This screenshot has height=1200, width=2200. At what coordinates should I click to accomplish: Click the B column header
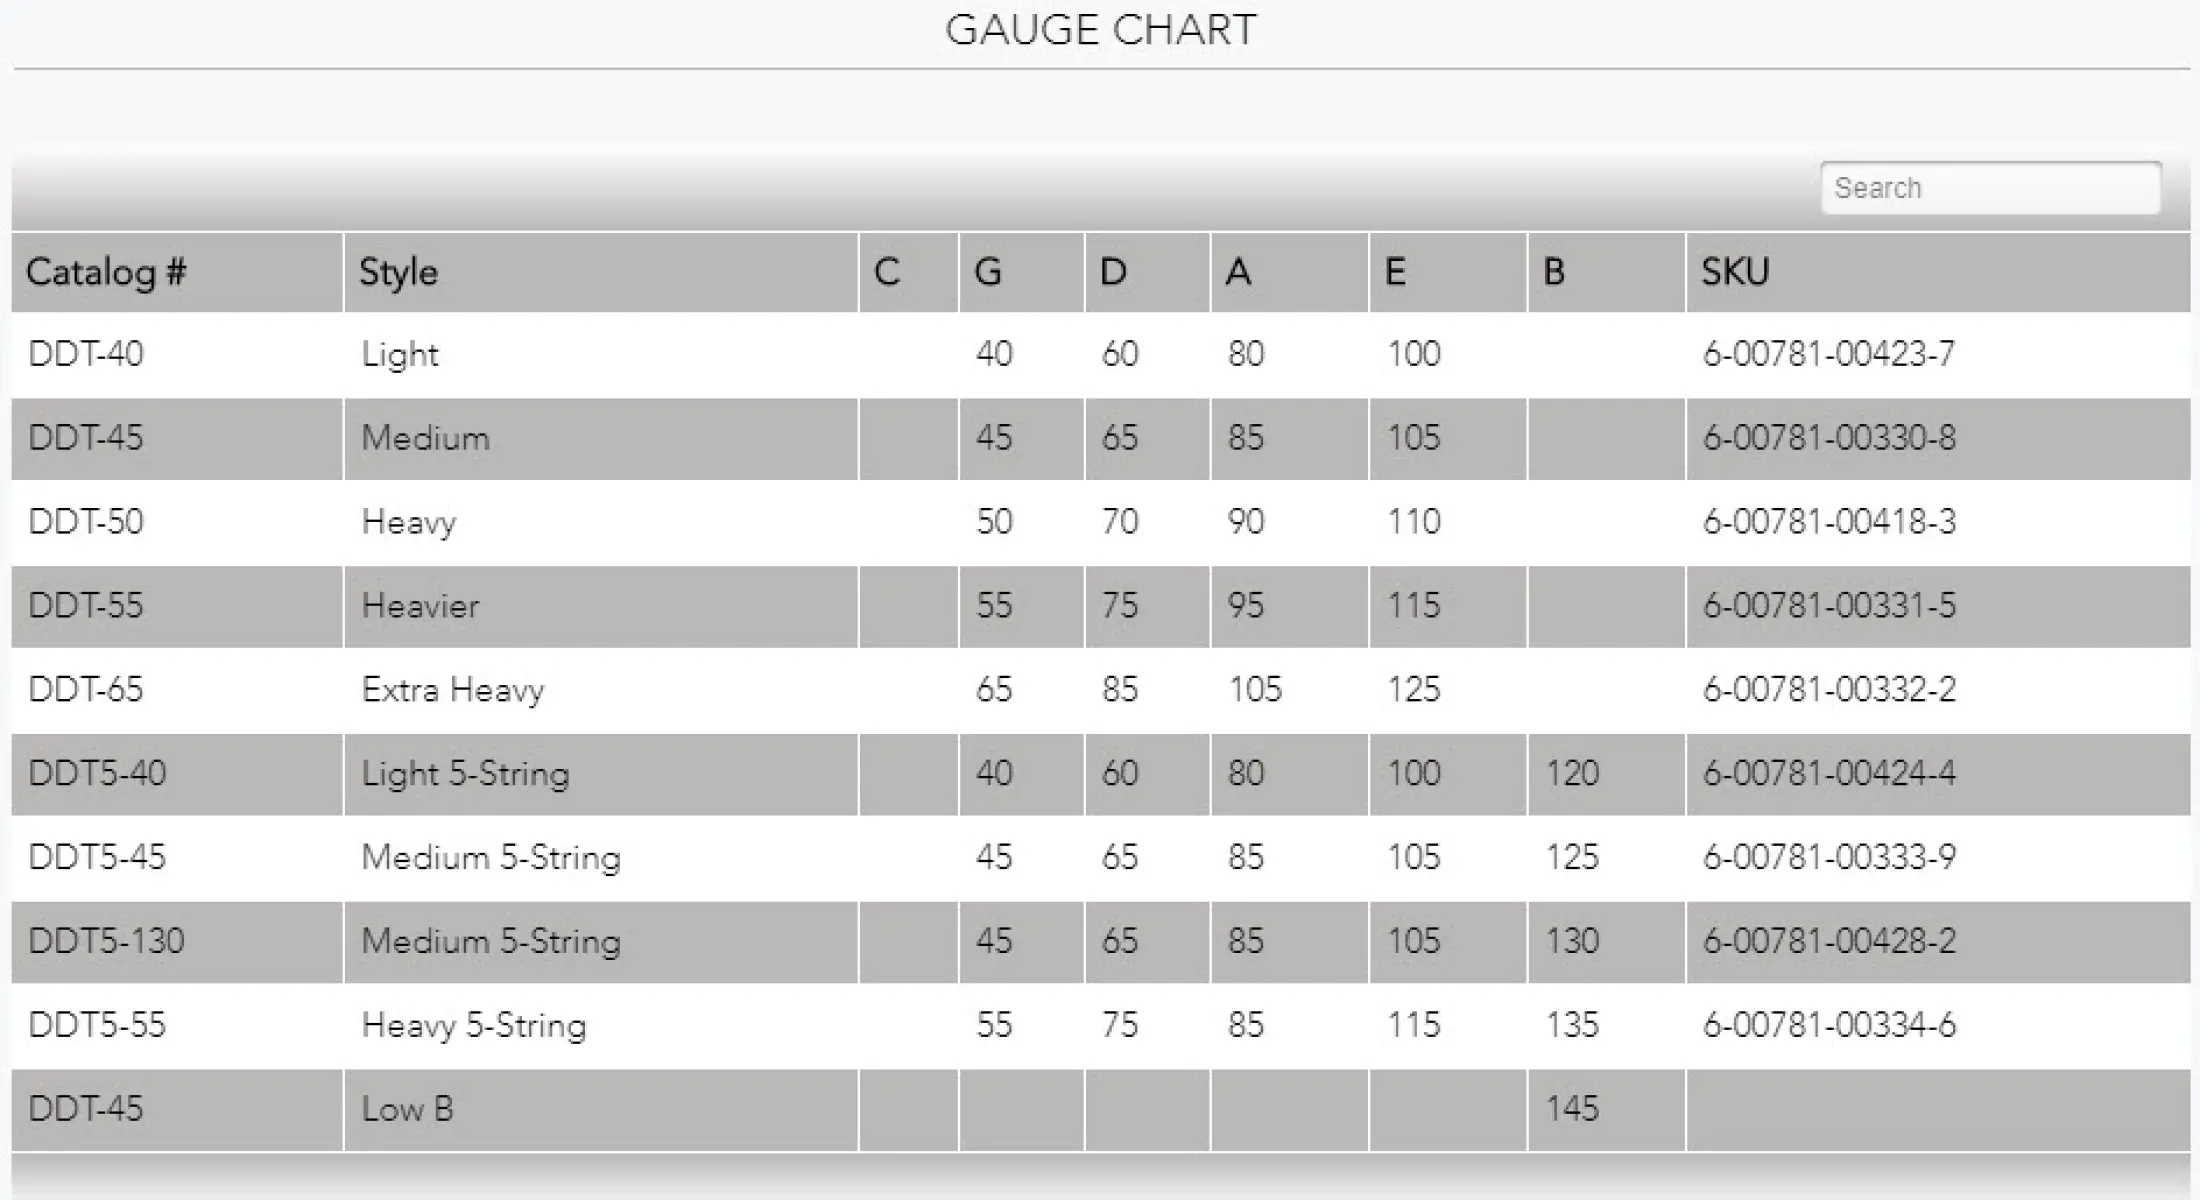[1606, 272]
